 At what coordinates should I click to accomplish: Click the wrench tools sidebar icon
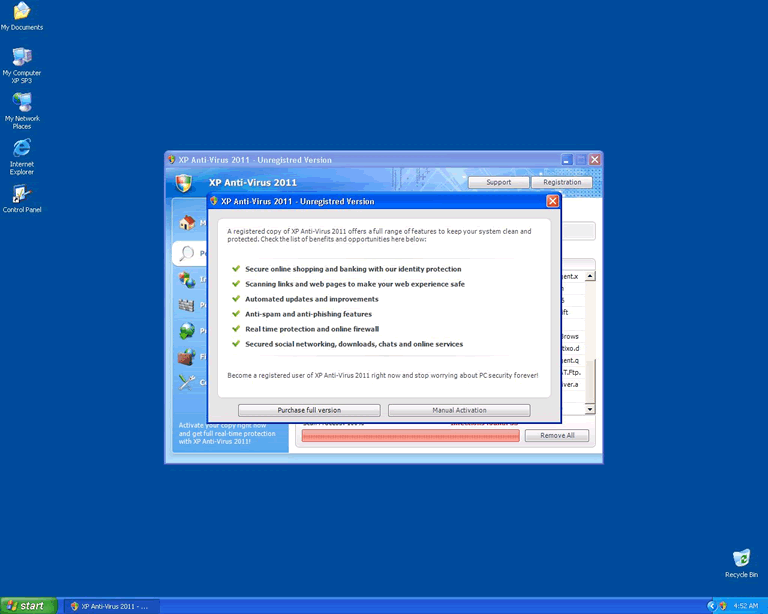coord(186,382)
